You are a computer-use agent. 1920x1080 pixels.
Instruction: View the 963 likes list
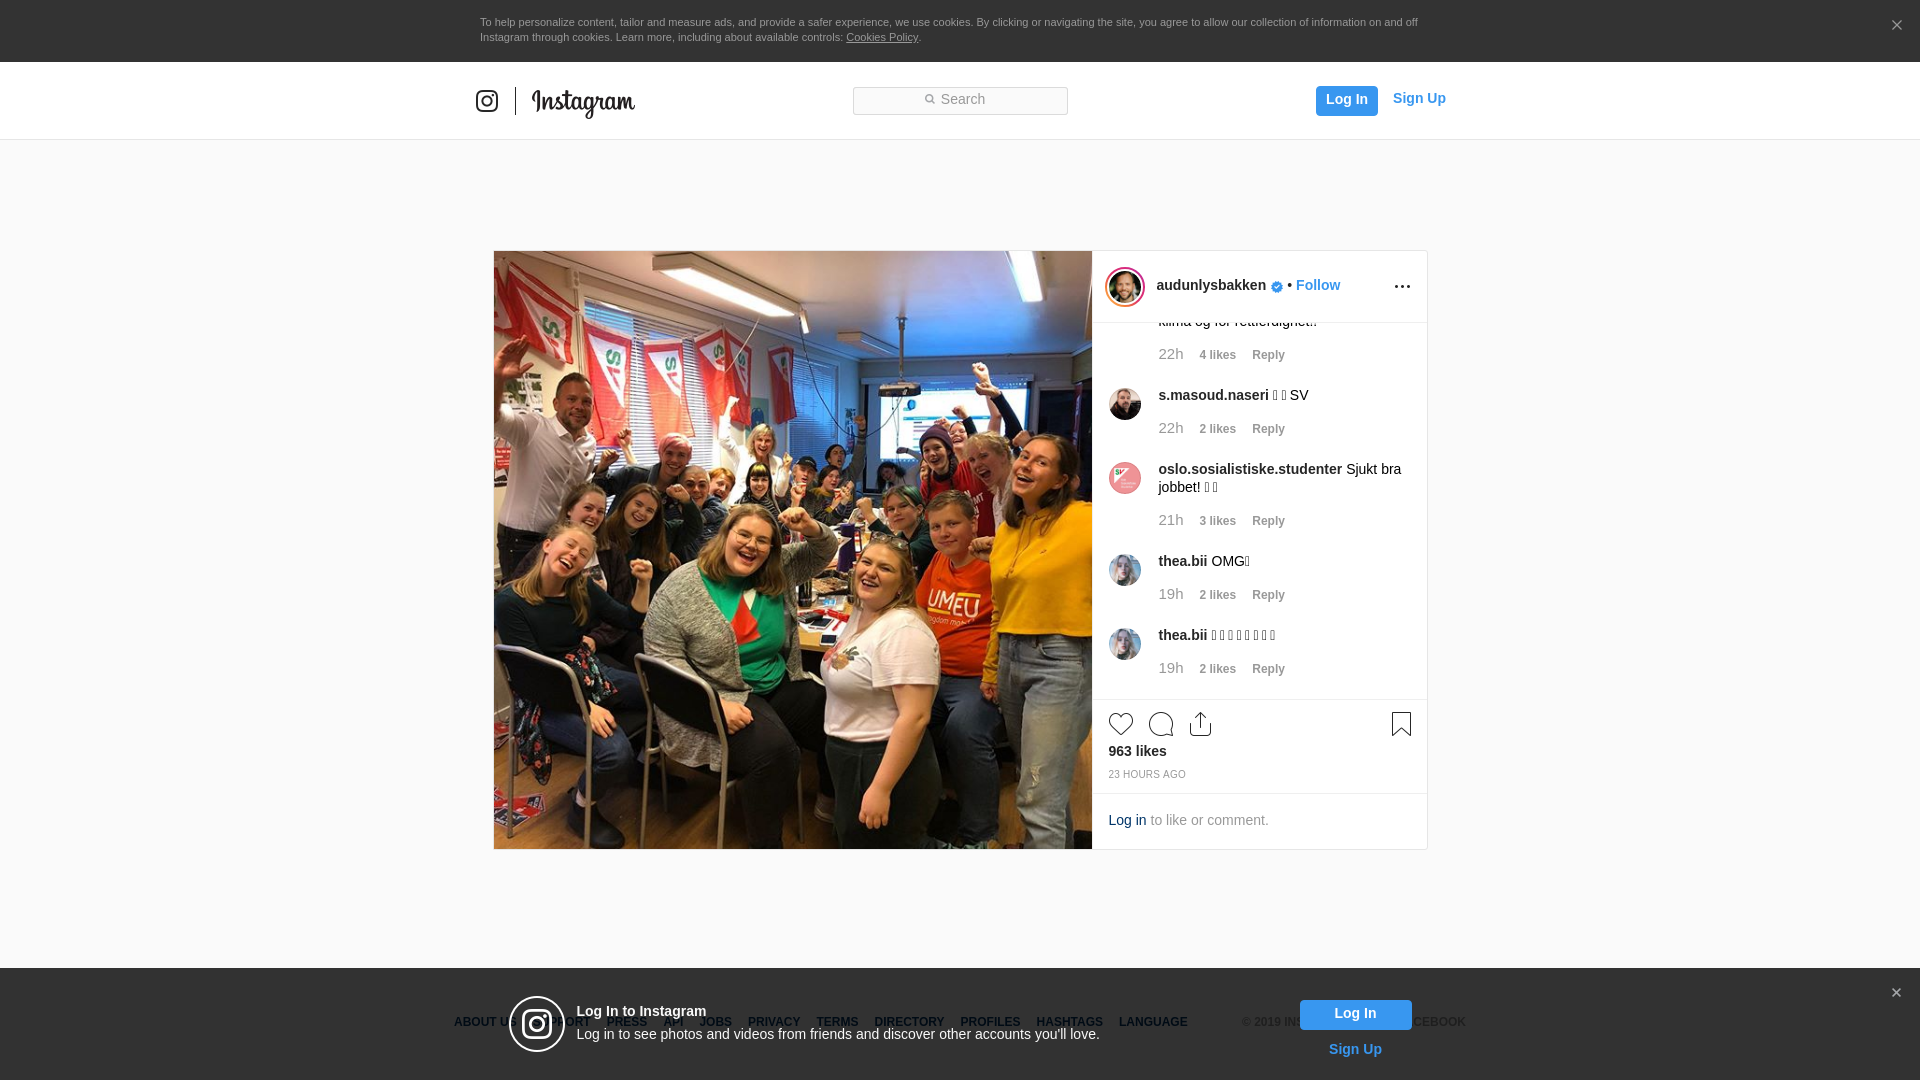[x=1137, y=751]
